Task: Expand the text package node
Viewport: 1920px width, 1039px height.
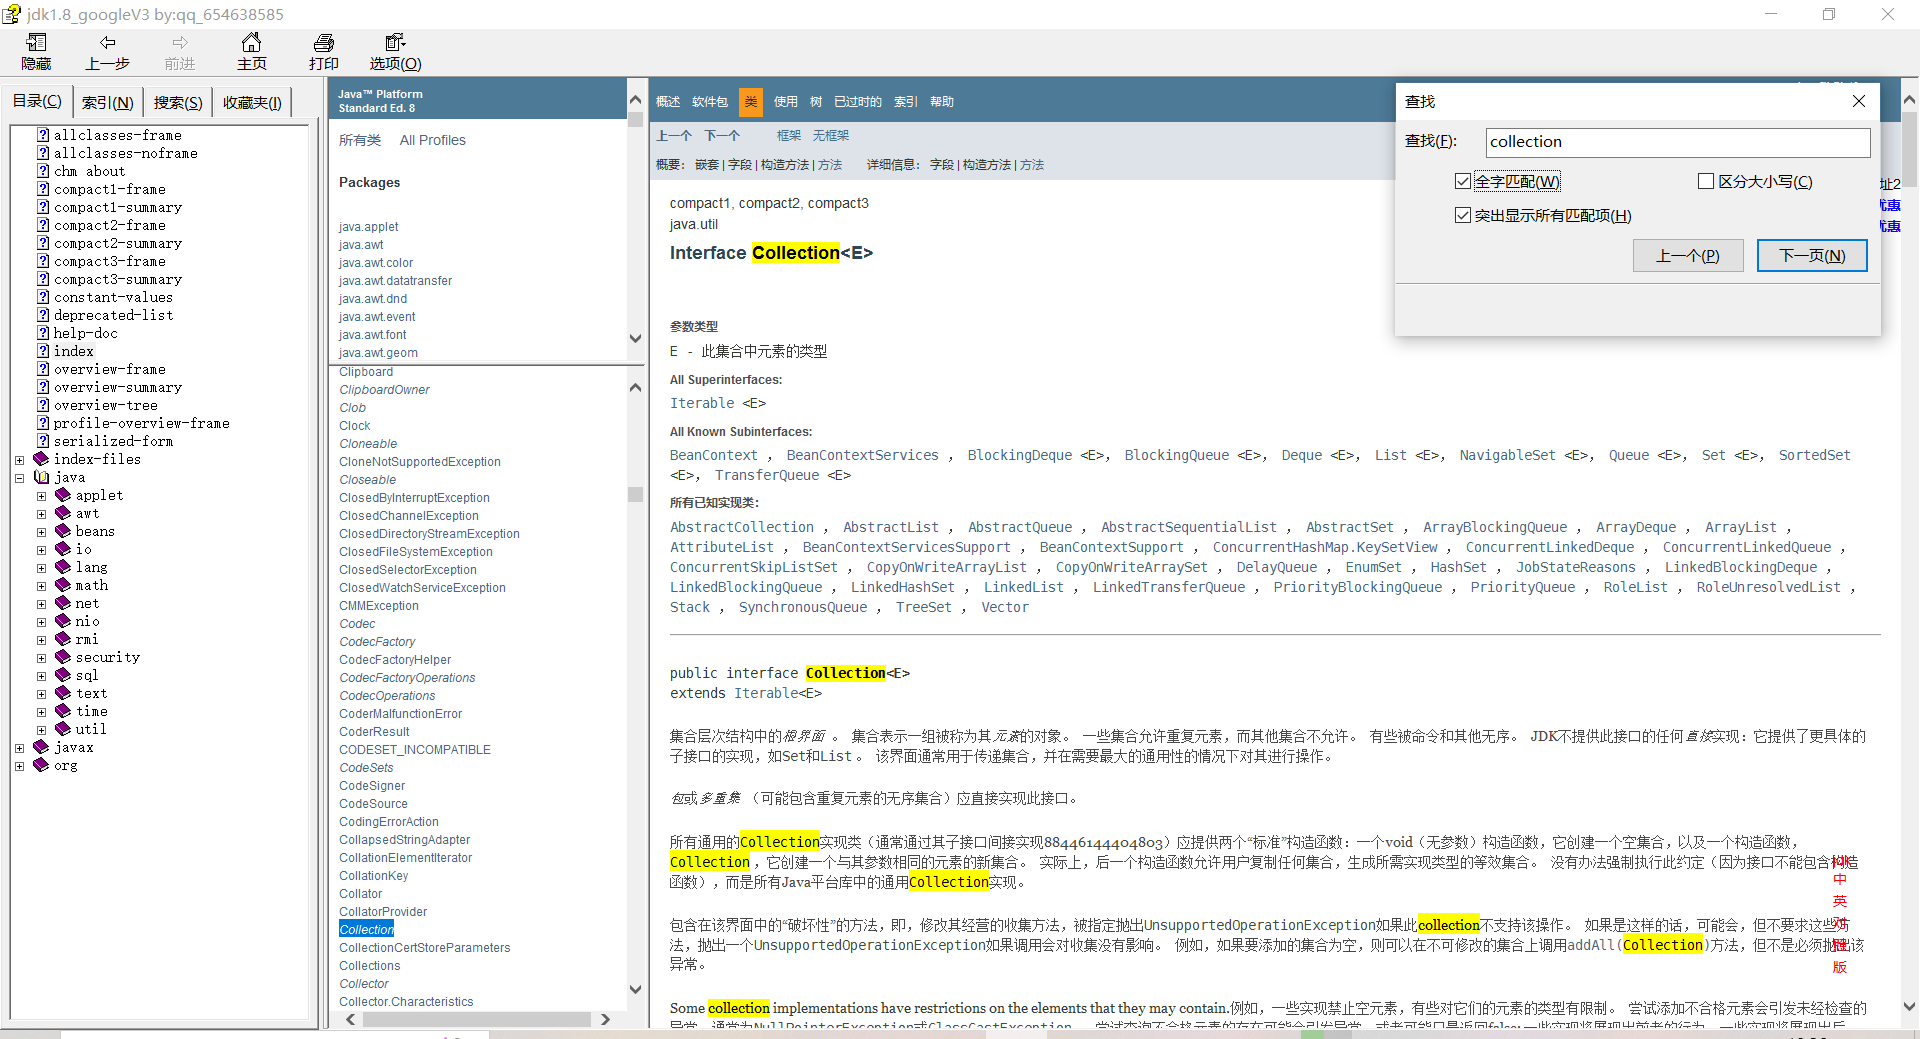Action: click(41, 694)
